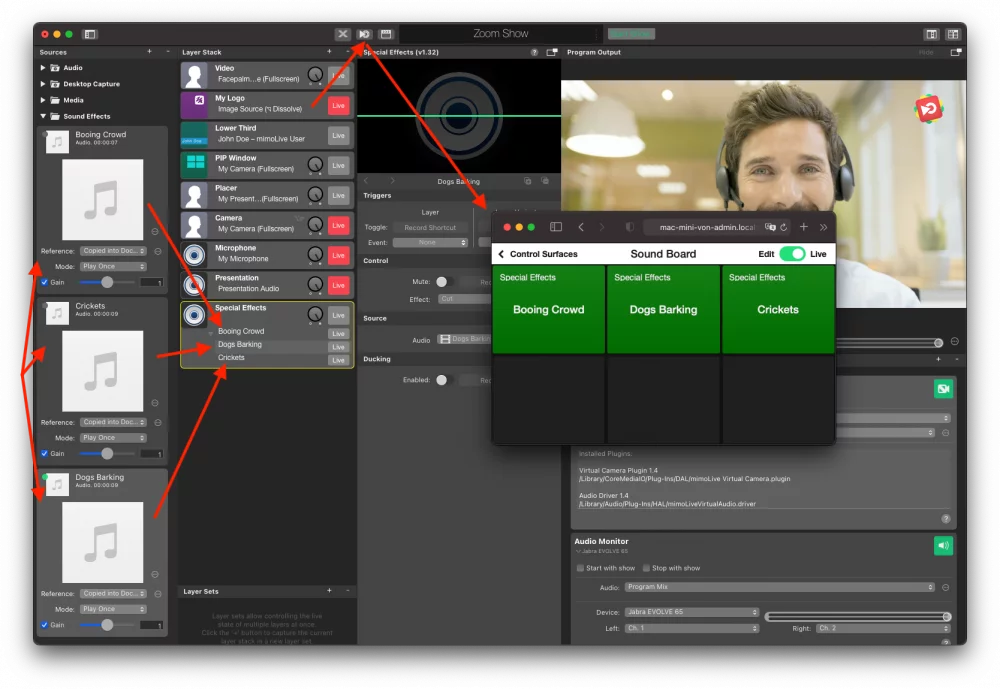Open the Effect dropdown set to Cut
Image resolution: width=1000 pixels, height=689 pixels.
click(465, 299)
